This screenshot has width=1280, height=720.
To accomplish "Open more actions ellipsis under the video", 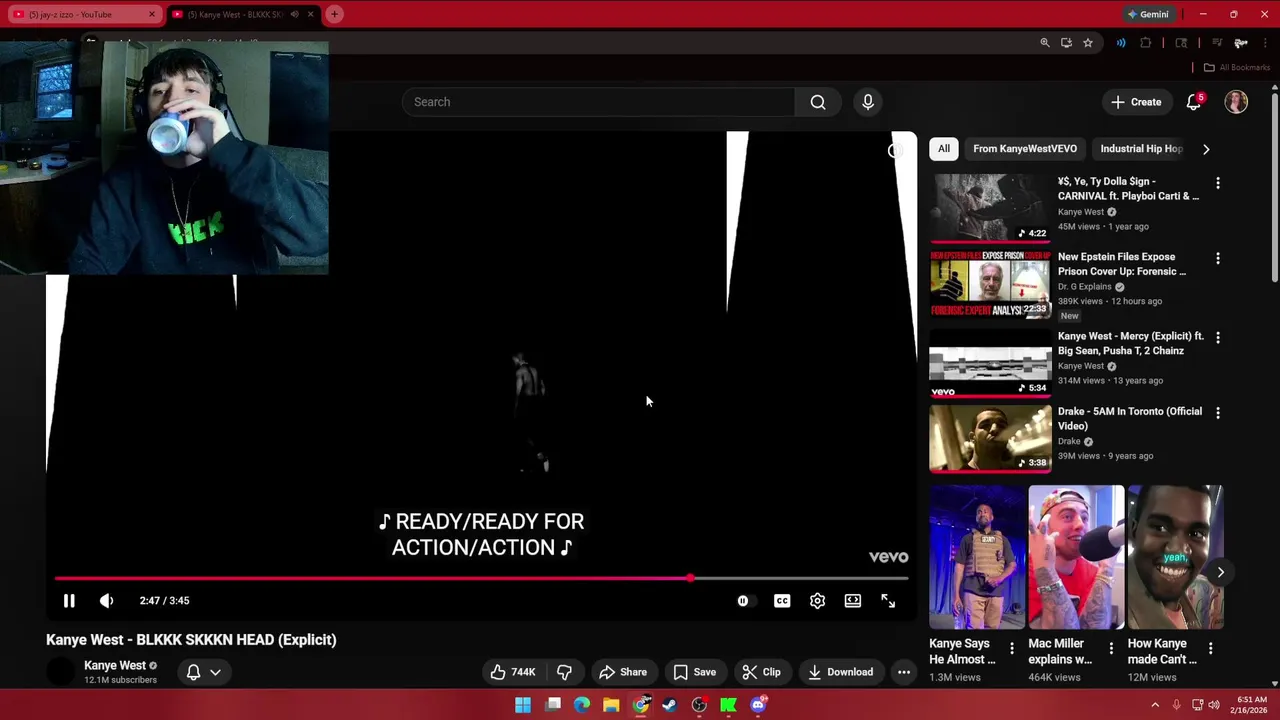I will tap(904, 672).
